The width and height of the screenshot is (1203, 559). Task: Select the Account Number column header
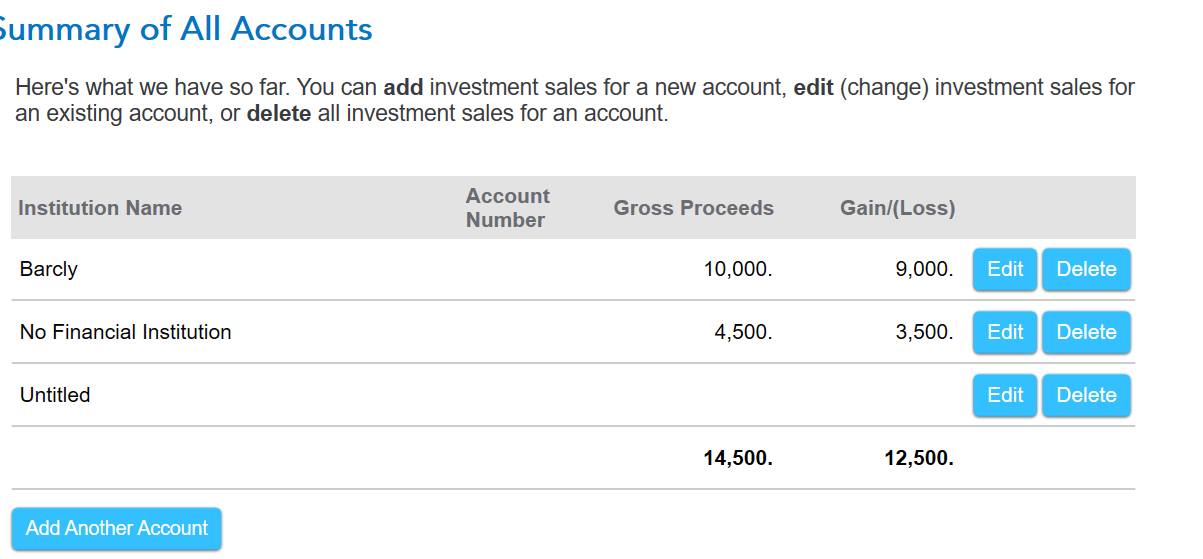(x=508, y=208)
